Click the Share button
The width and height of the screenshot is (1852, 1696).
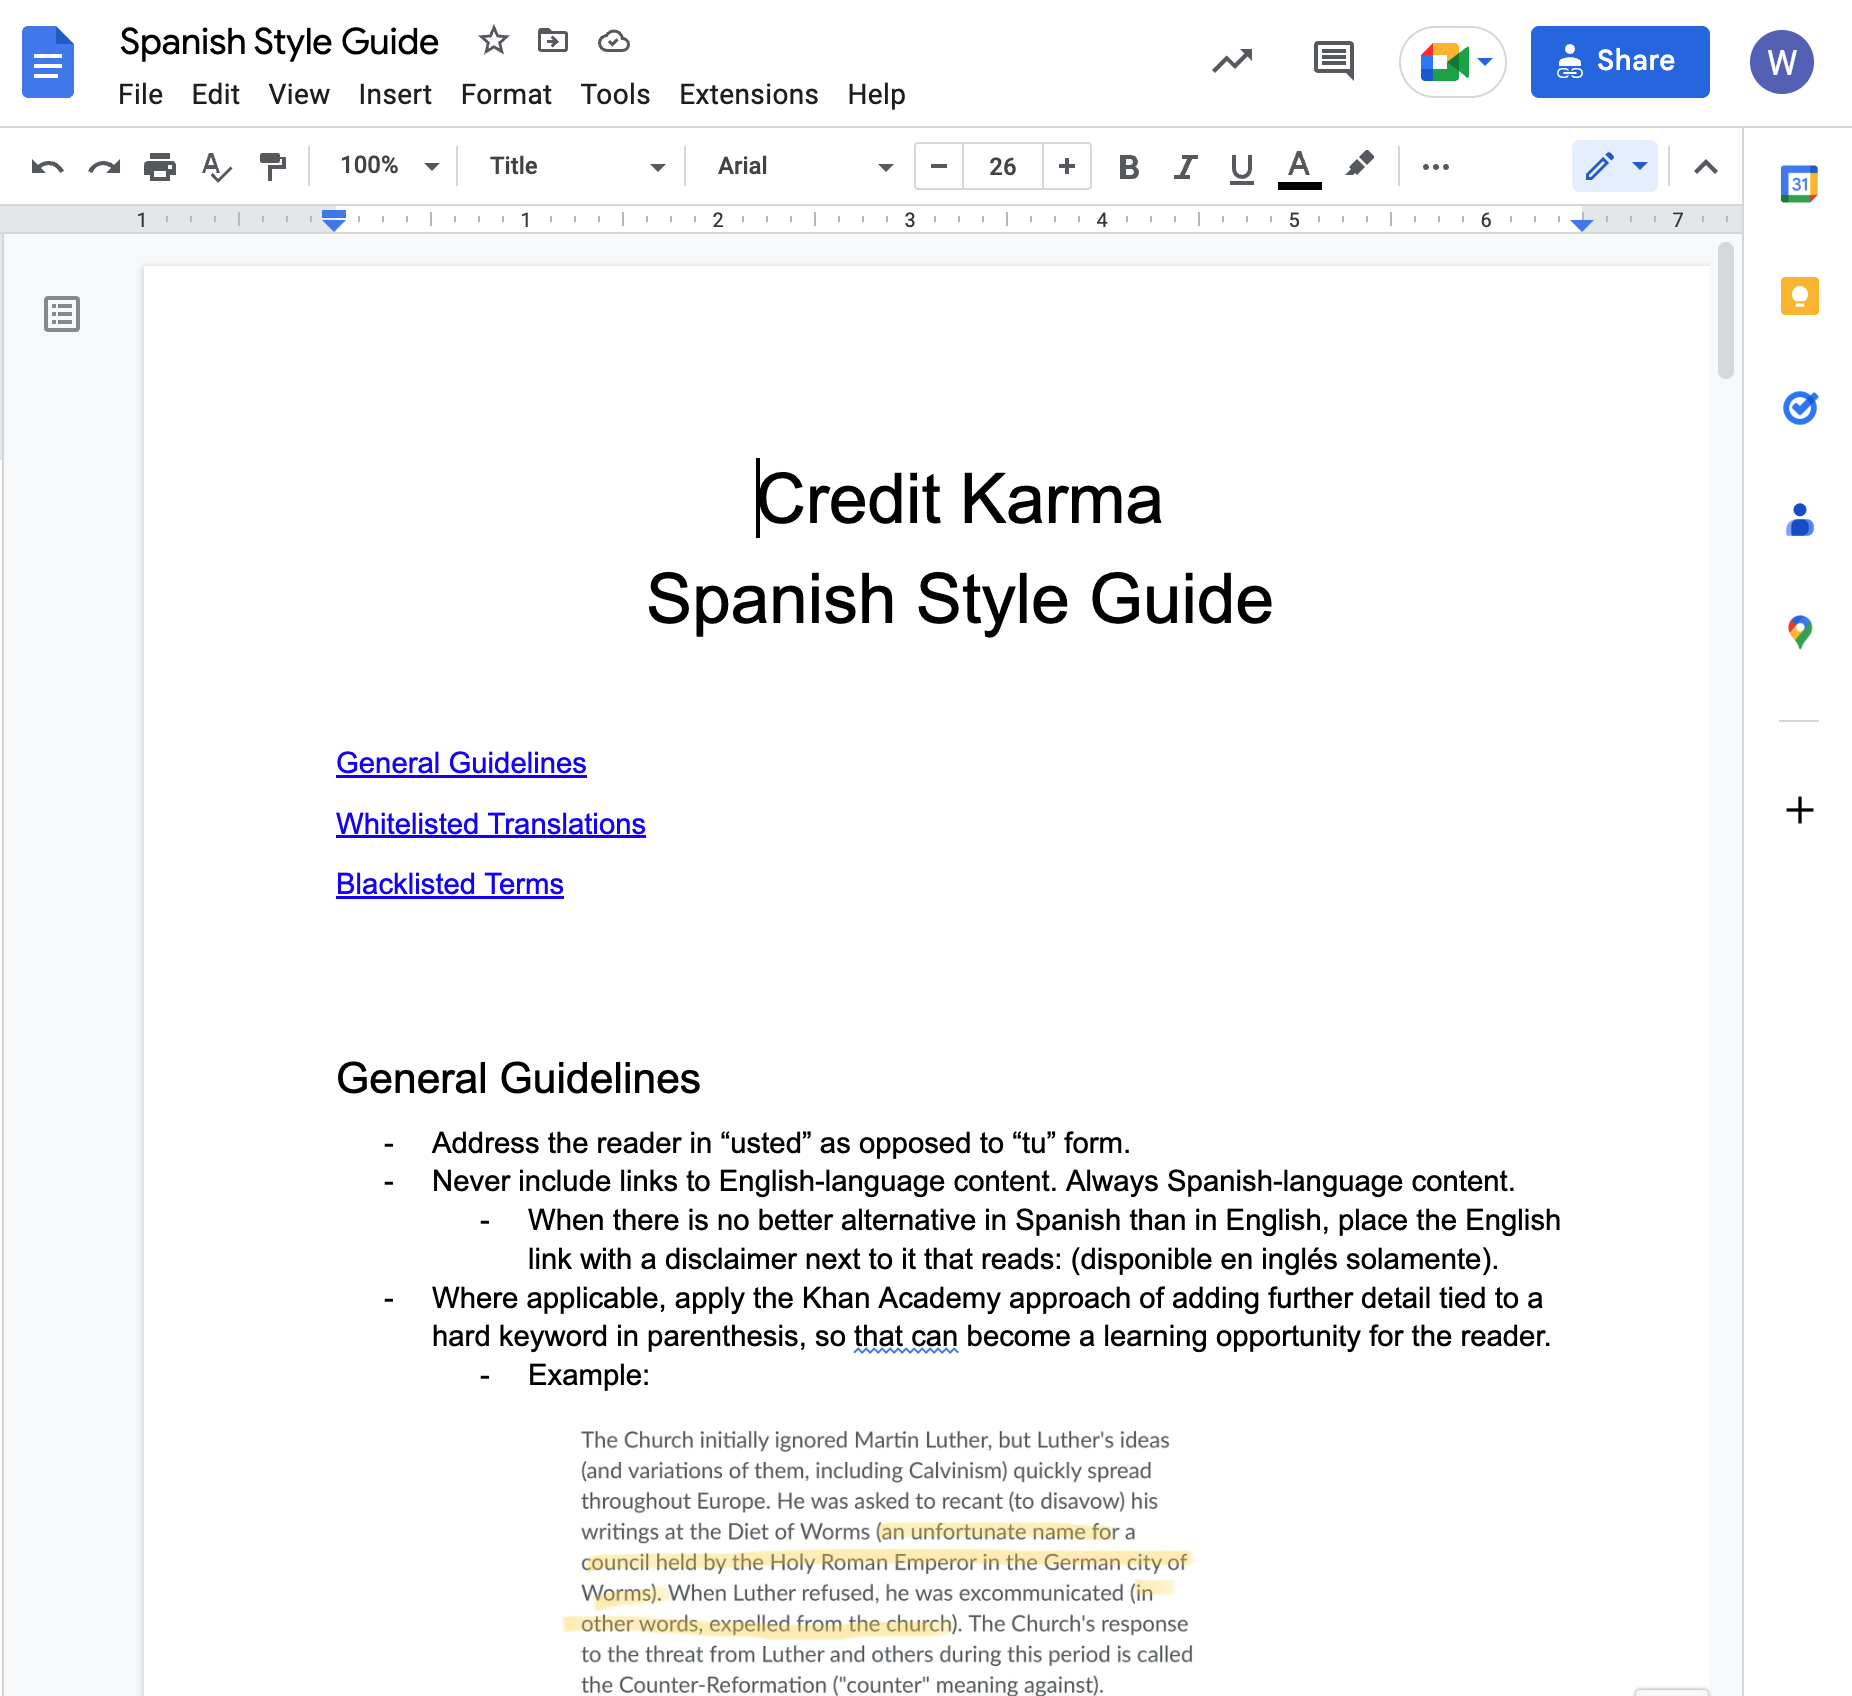click(1621, 61)
